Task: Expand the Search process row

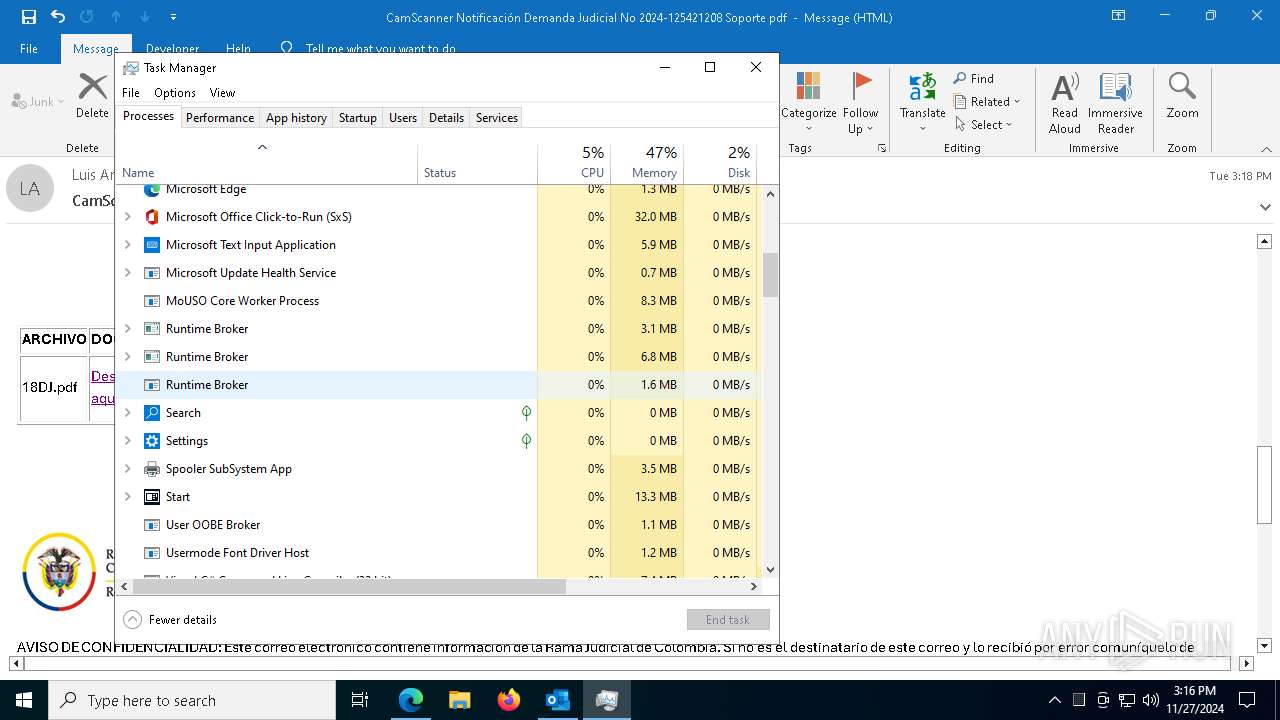Action: click(x=127, y=413)
